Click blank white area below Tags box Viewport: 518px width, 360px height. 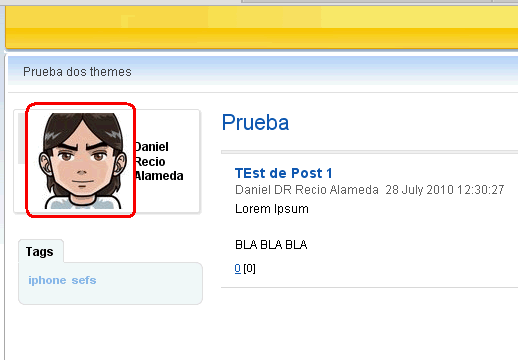(x=110, y=332)
